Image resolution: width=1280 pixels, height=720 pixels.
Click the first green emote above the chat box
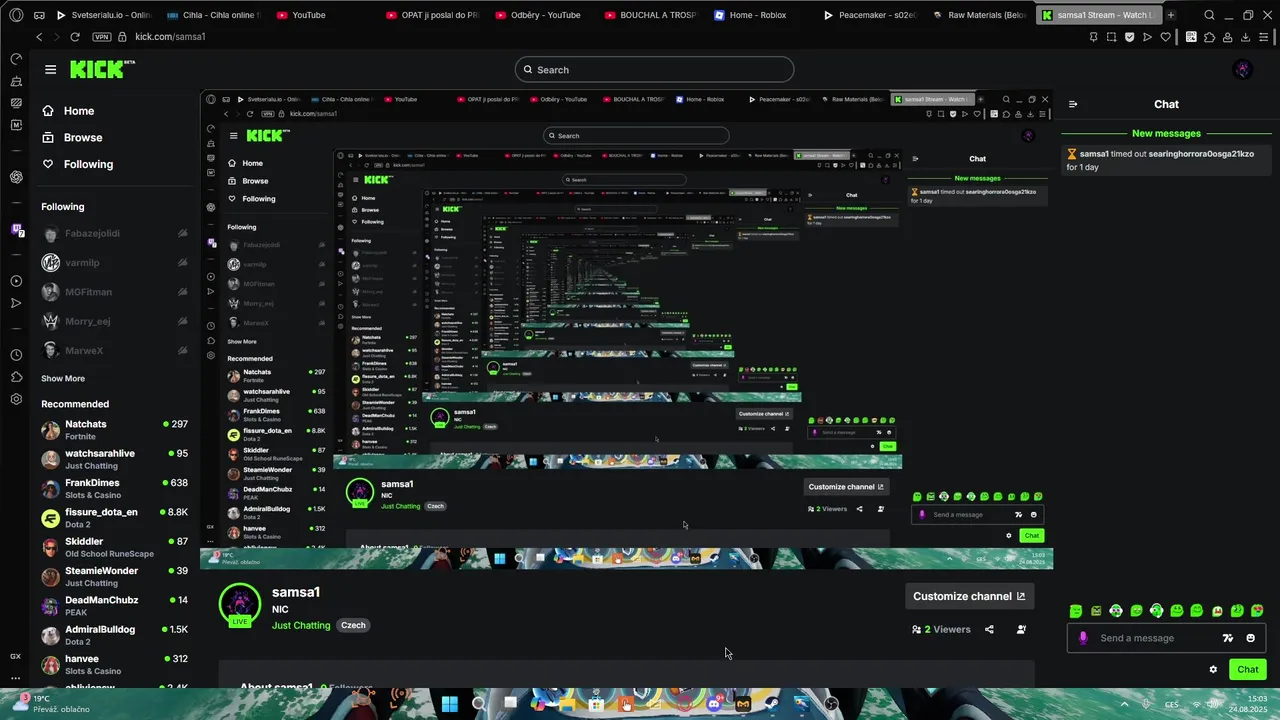[x=1076, y=611]
